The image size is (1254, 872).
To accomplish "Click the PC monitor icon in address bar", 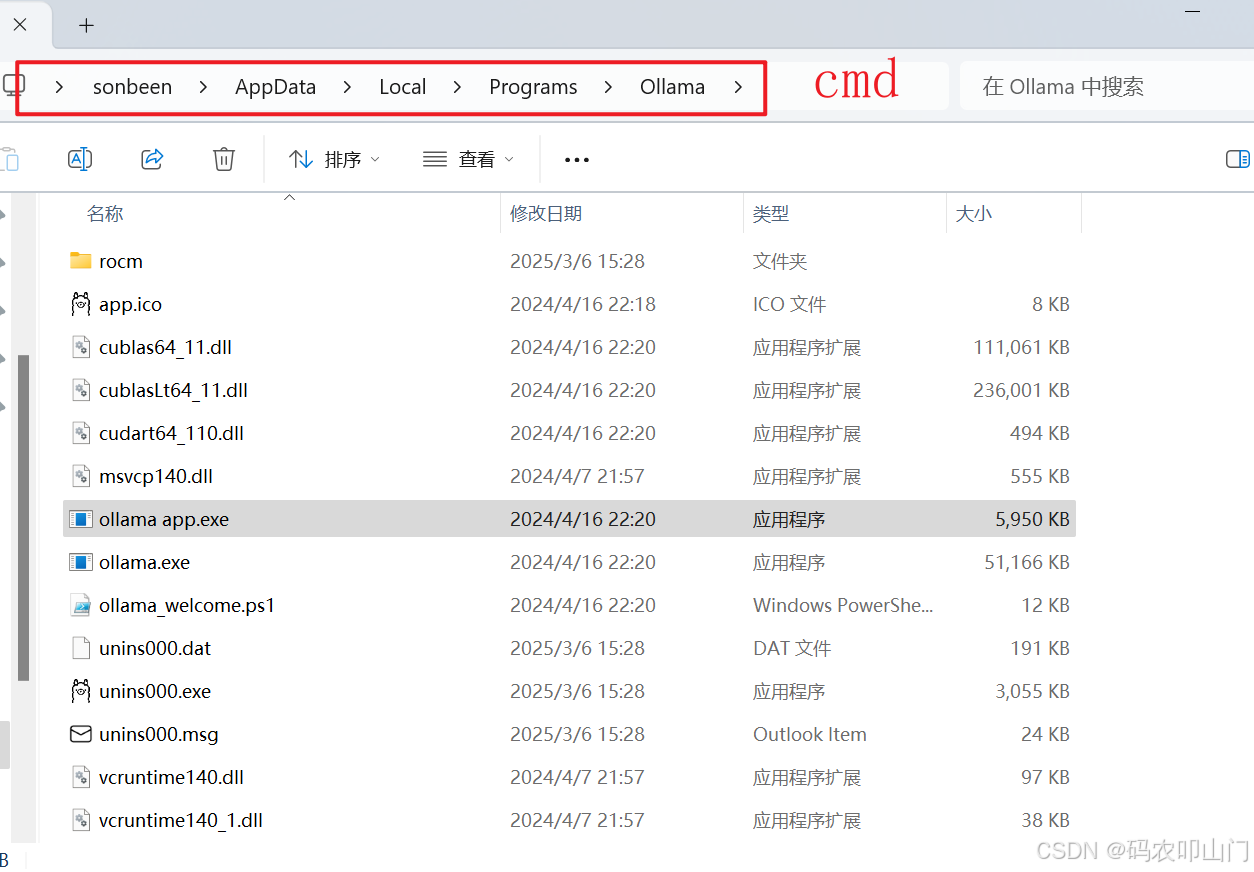I will coord(13,85).
